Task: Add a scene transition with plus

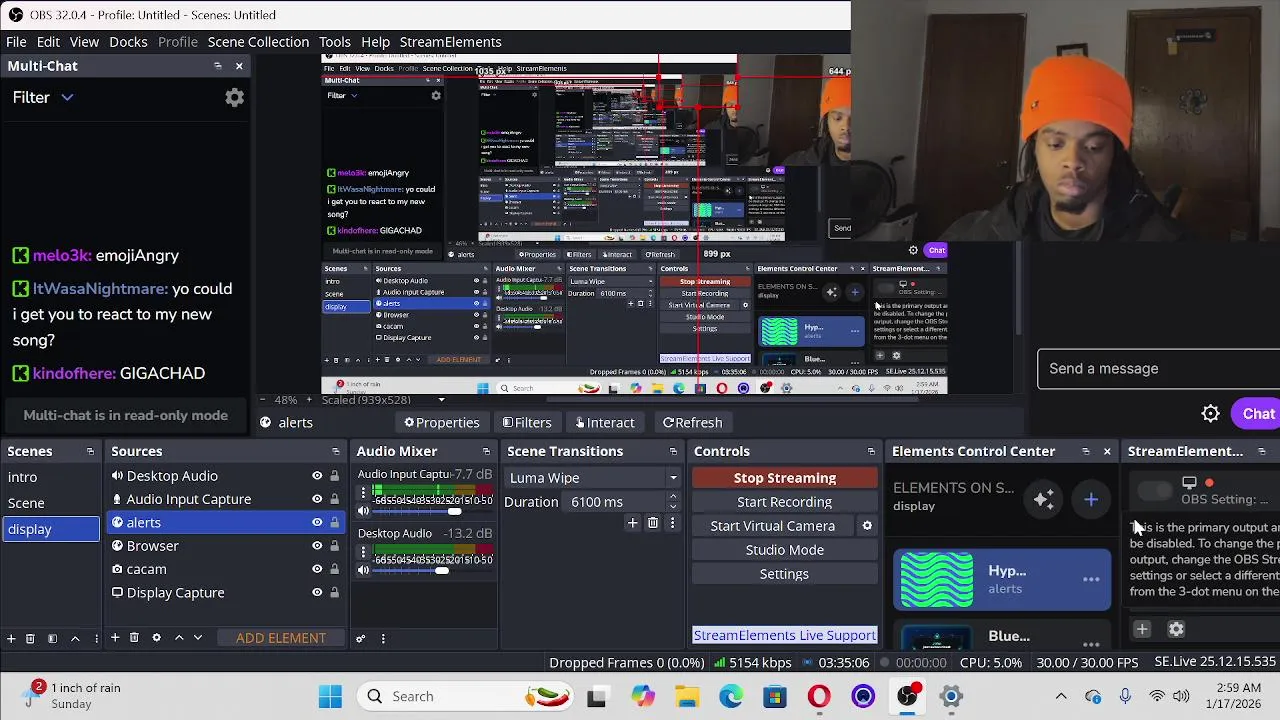Action: pyautogui.click(x=632, y=523)
